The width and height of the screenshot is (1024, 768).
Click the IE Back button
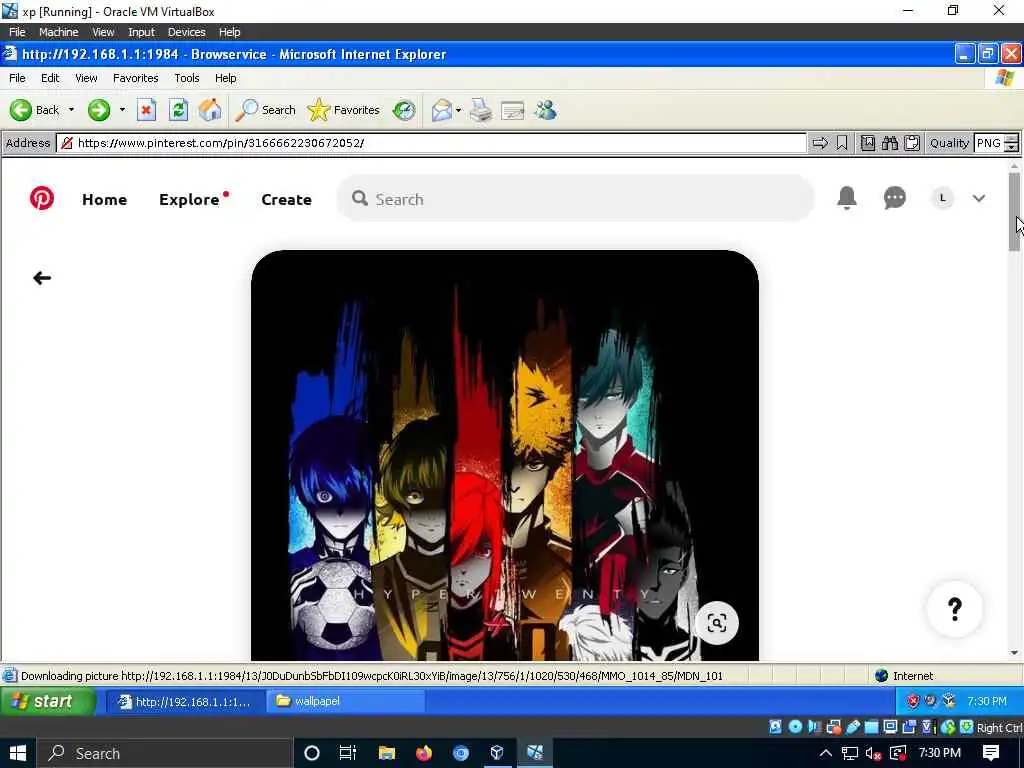[x=35, y=110]
